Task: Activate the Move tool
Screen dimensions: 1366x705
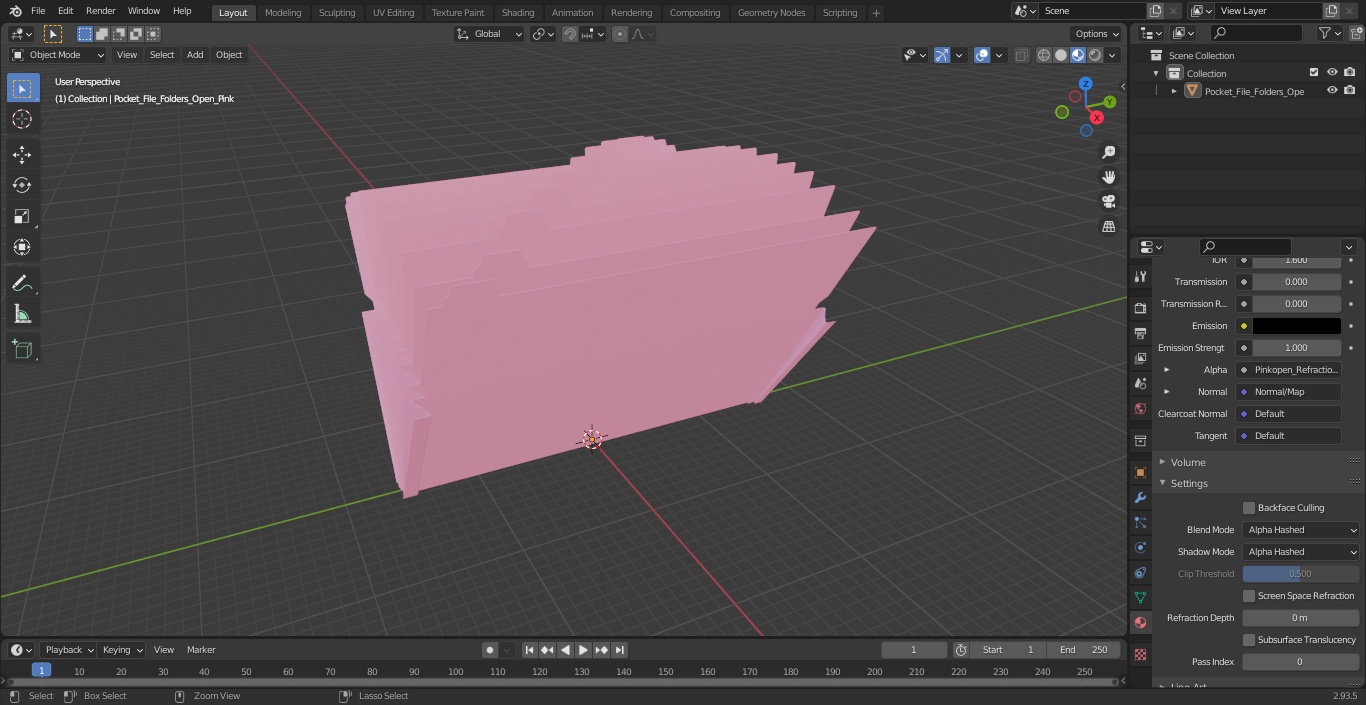Action: click(x=22, y=154)
